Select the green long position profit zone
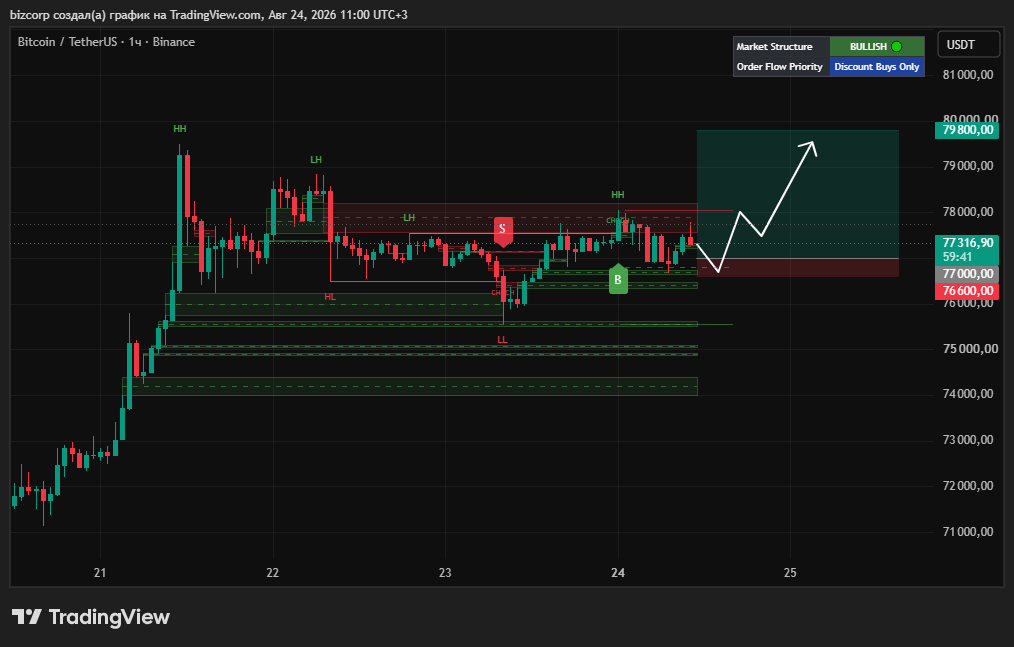This screenshot has width=1014, height=647. [797, 194]
